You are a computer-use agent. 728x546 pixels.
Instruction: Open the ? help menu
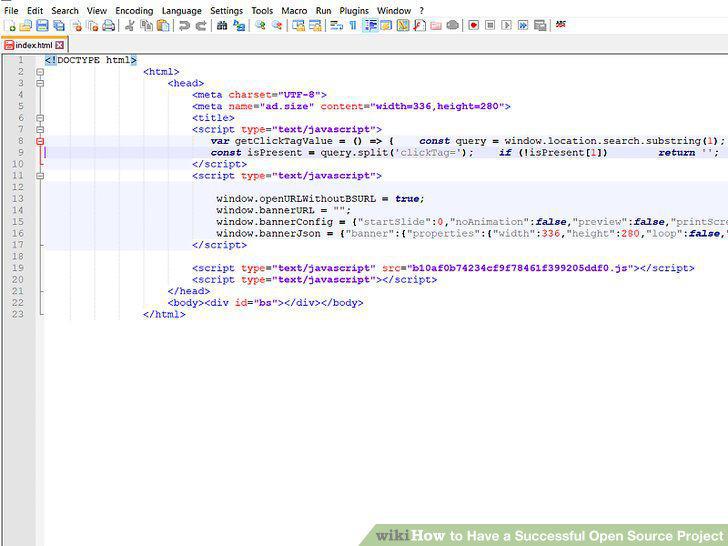pos(422,10)
